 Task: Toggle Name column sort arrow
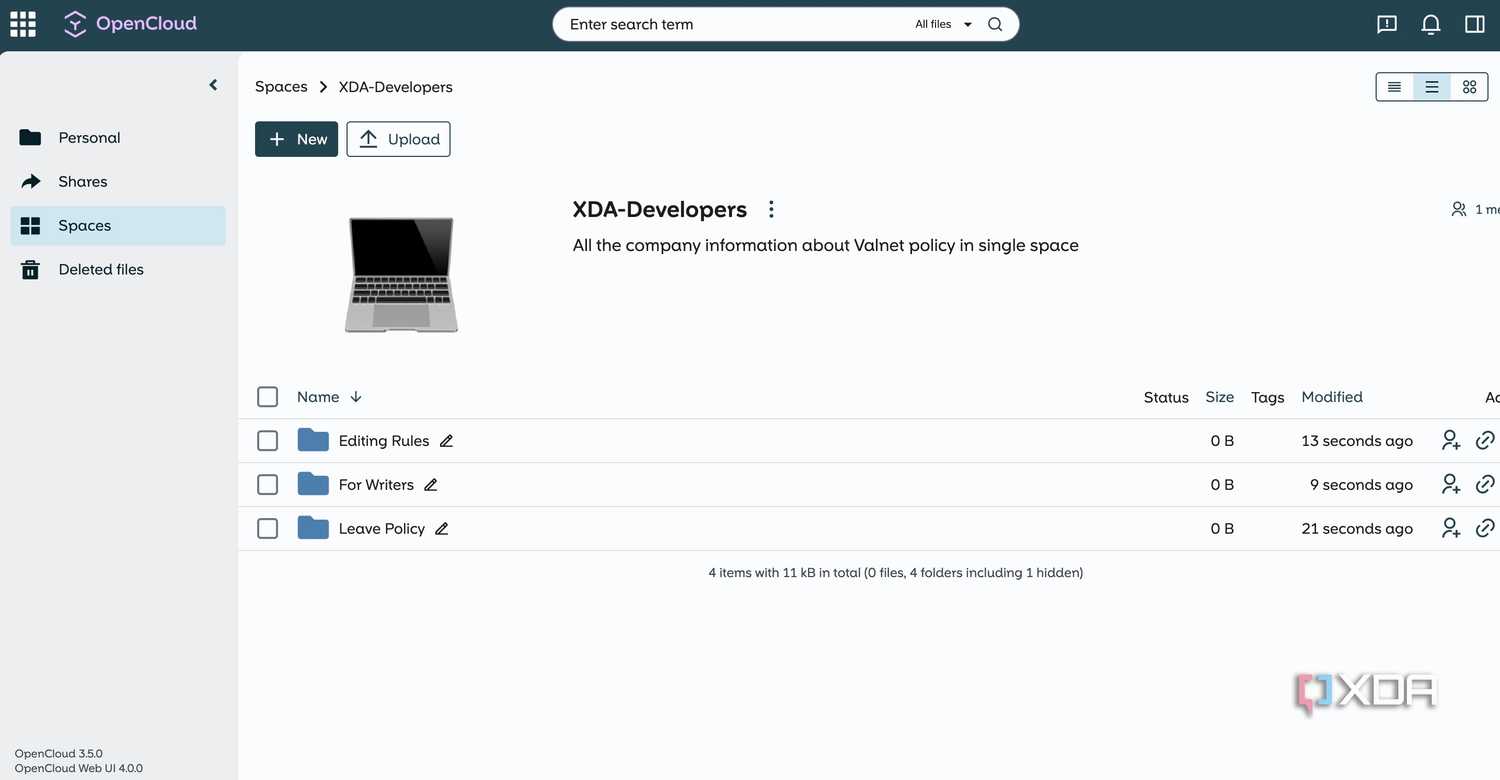(x=356, y=397)
